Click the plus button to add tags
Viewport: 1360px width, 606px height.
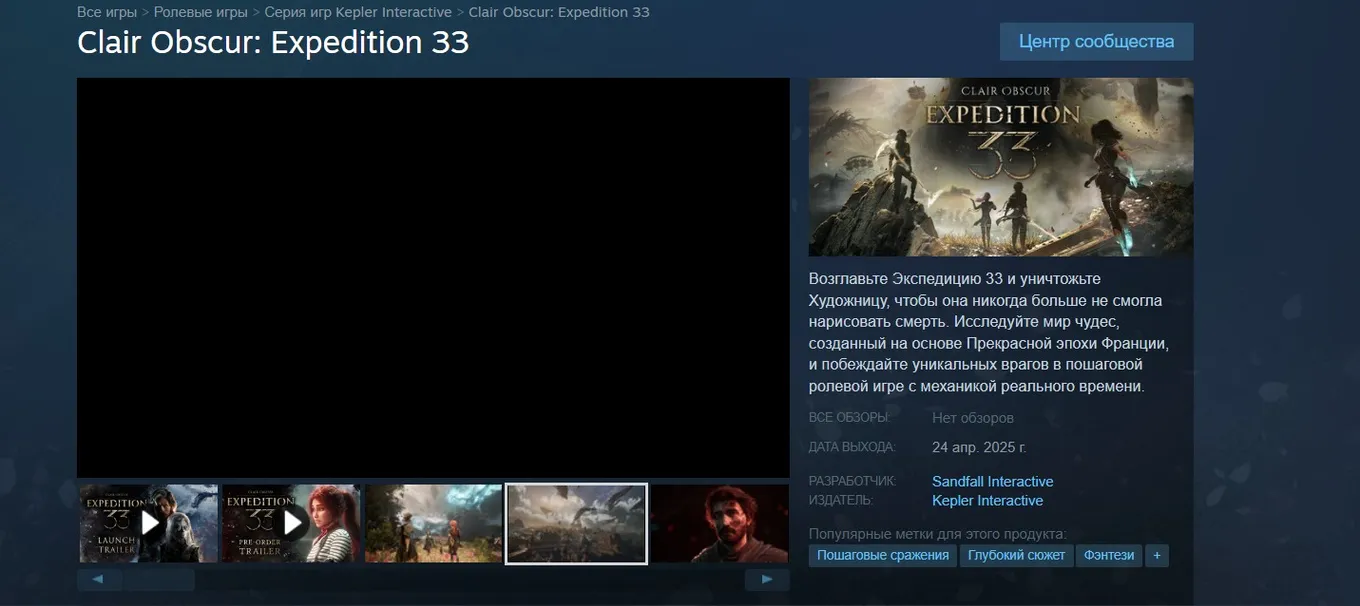coord(1157,555)
